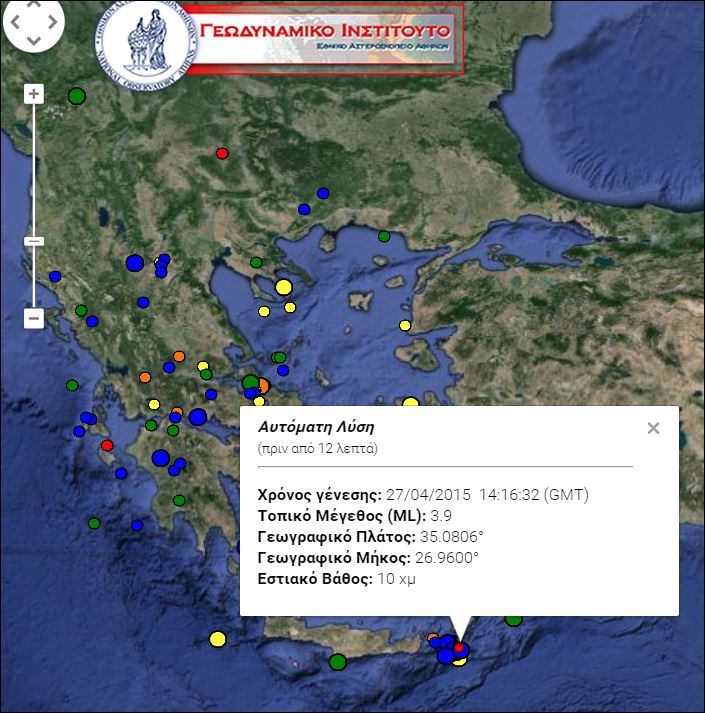705x713 pixels.
Task: Select the magnitude value 3.9
Action: click(x=441, y=516)
